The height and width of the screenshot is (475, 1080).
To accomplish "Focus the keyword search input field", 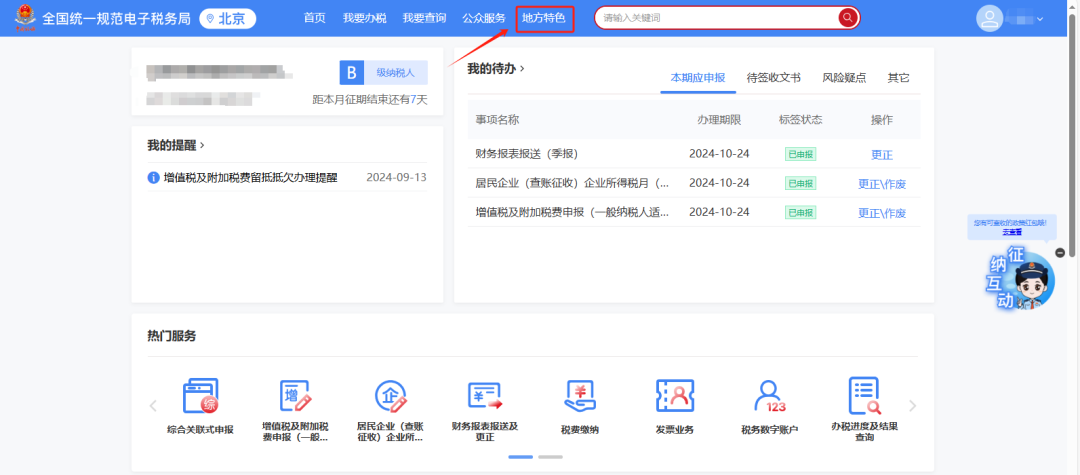I will tap(716, 18).
